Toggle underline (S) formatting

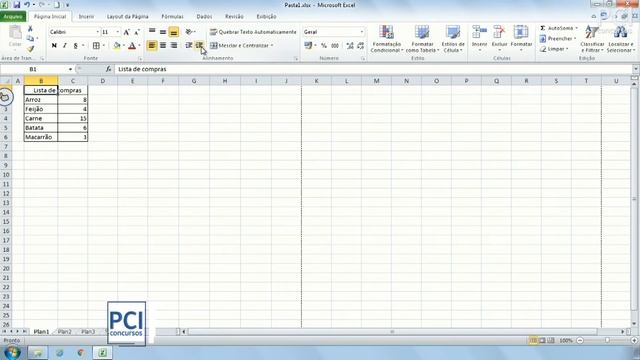tap(76, 46)
